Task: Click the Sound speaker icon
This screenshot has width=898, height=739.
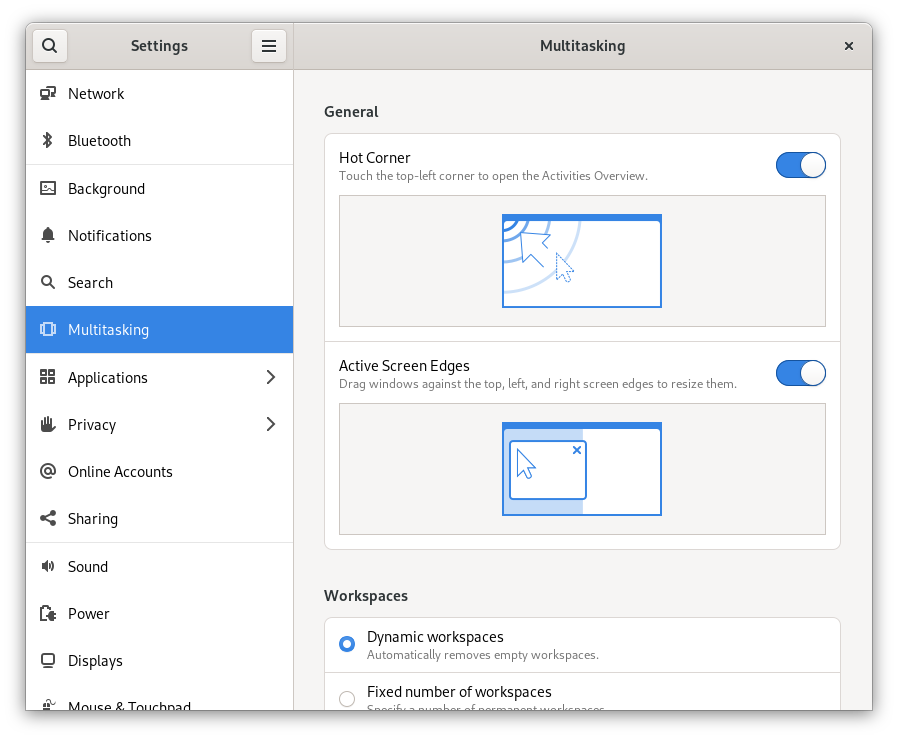Action: pos(48,566)
